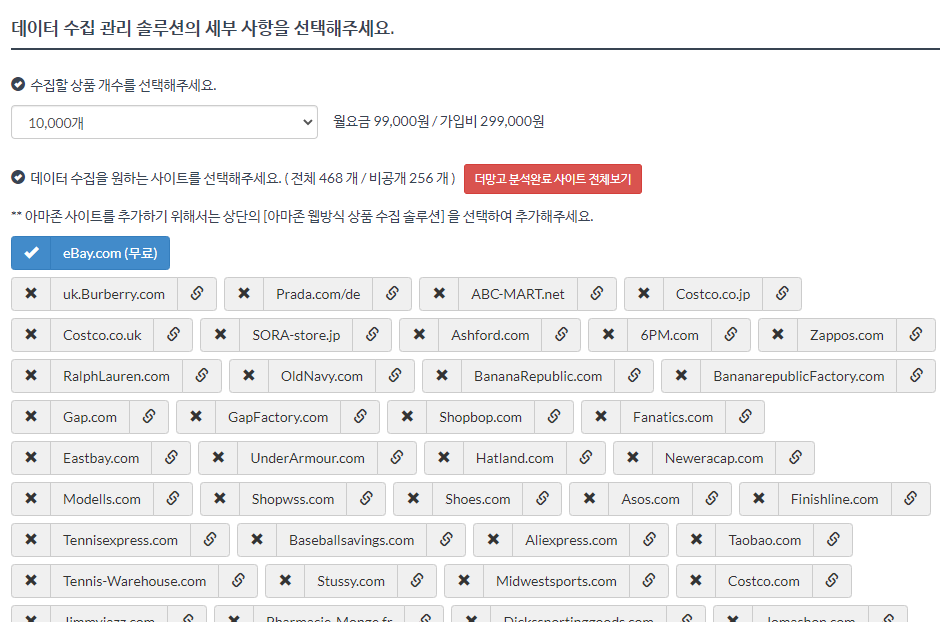Select the Tennisexpress.com site label
The width and height of the screenshot is (940, 622).
click(120, 540)
